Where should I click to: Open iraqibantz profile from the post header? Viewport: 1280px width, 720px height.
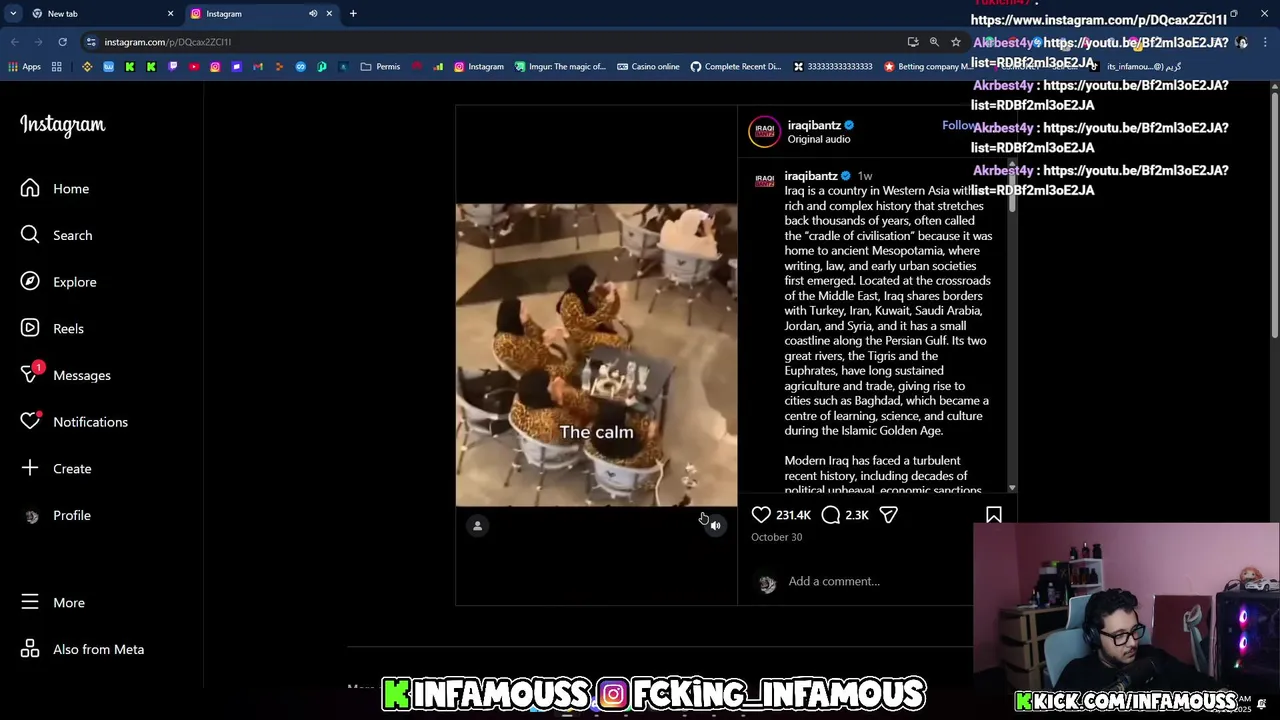click(x=814, y=125)
